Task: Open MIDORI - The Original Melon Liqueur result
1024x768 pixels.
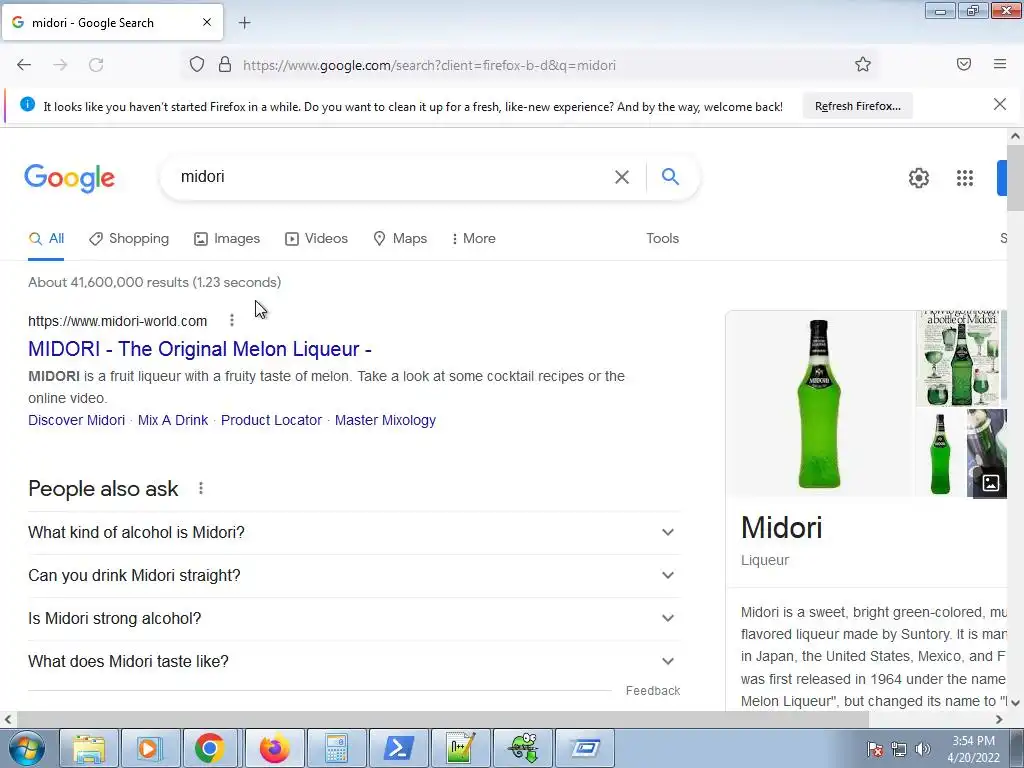Action: tap(200, 349)
